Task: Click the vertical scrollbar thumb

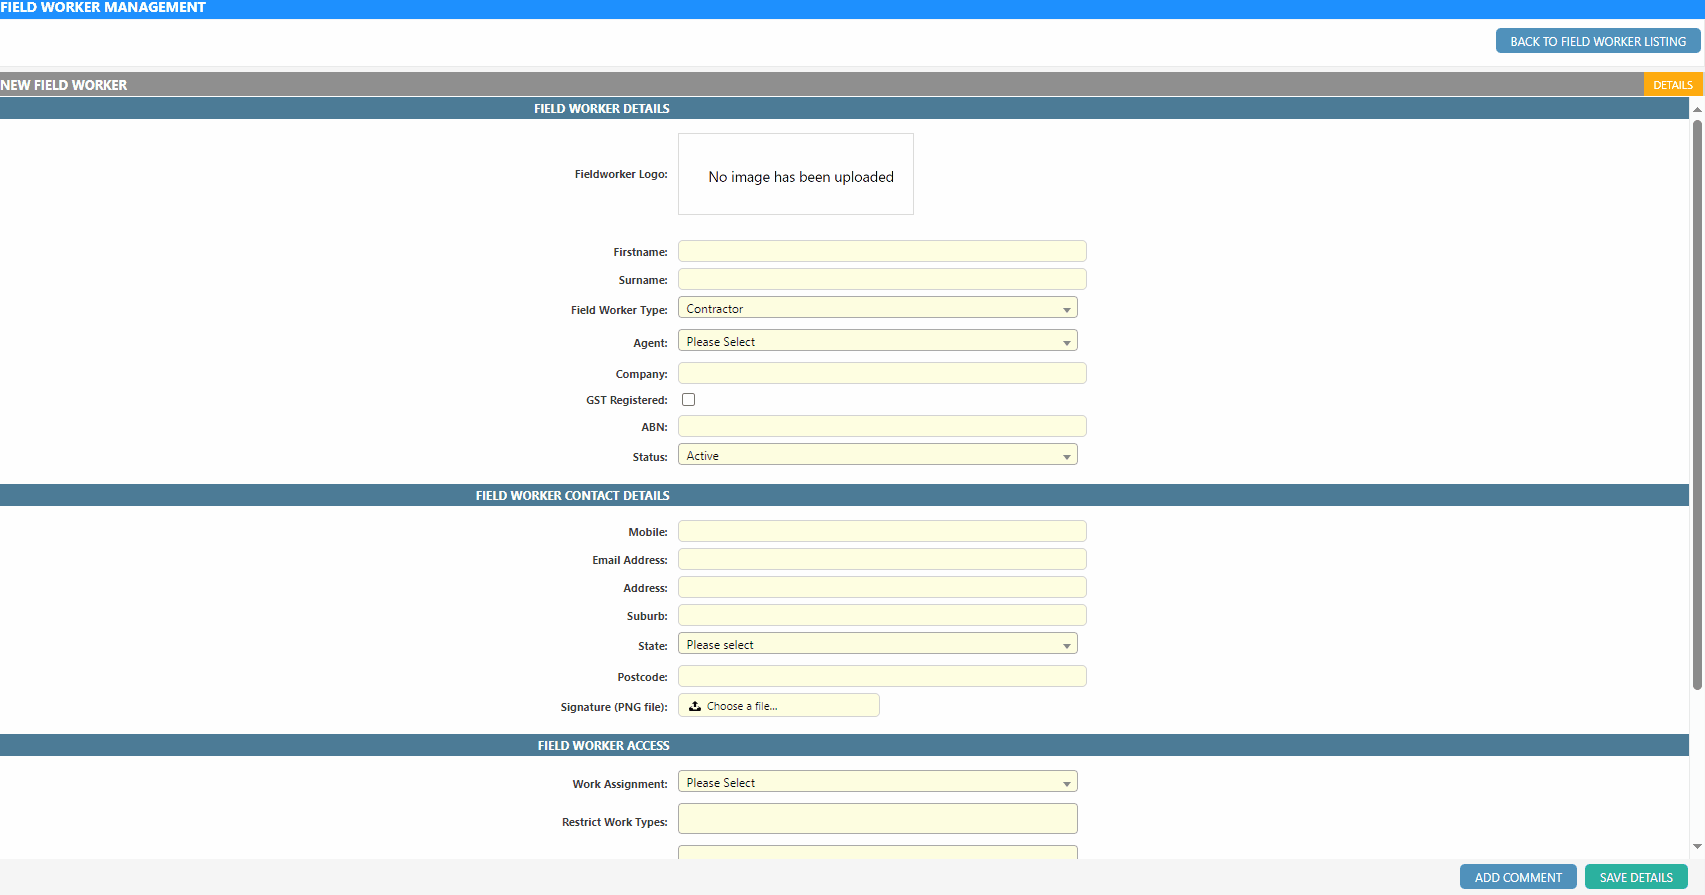Action: (x=1697, y=405)
